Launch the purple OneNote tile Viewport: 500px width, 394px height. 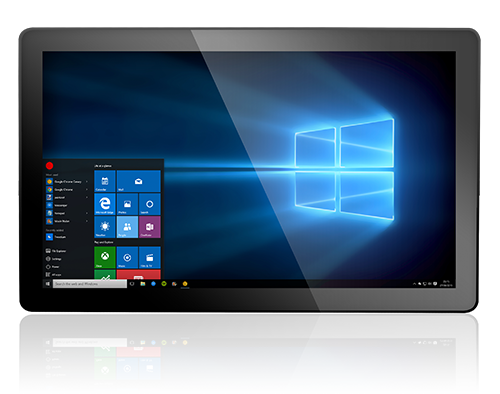(x=150, y=227)
